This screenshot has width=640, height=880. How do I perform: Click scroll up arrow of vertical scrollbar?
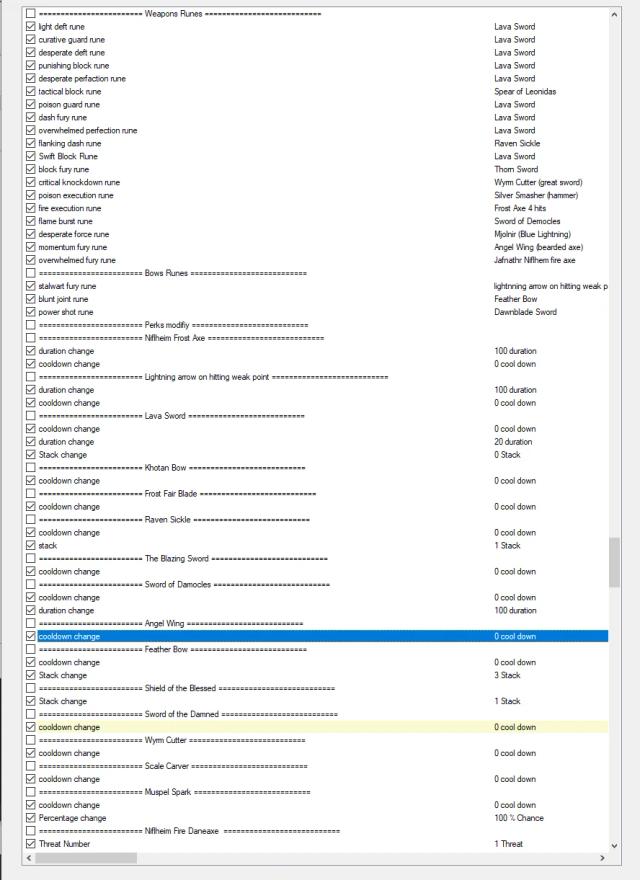coord(614,15)
